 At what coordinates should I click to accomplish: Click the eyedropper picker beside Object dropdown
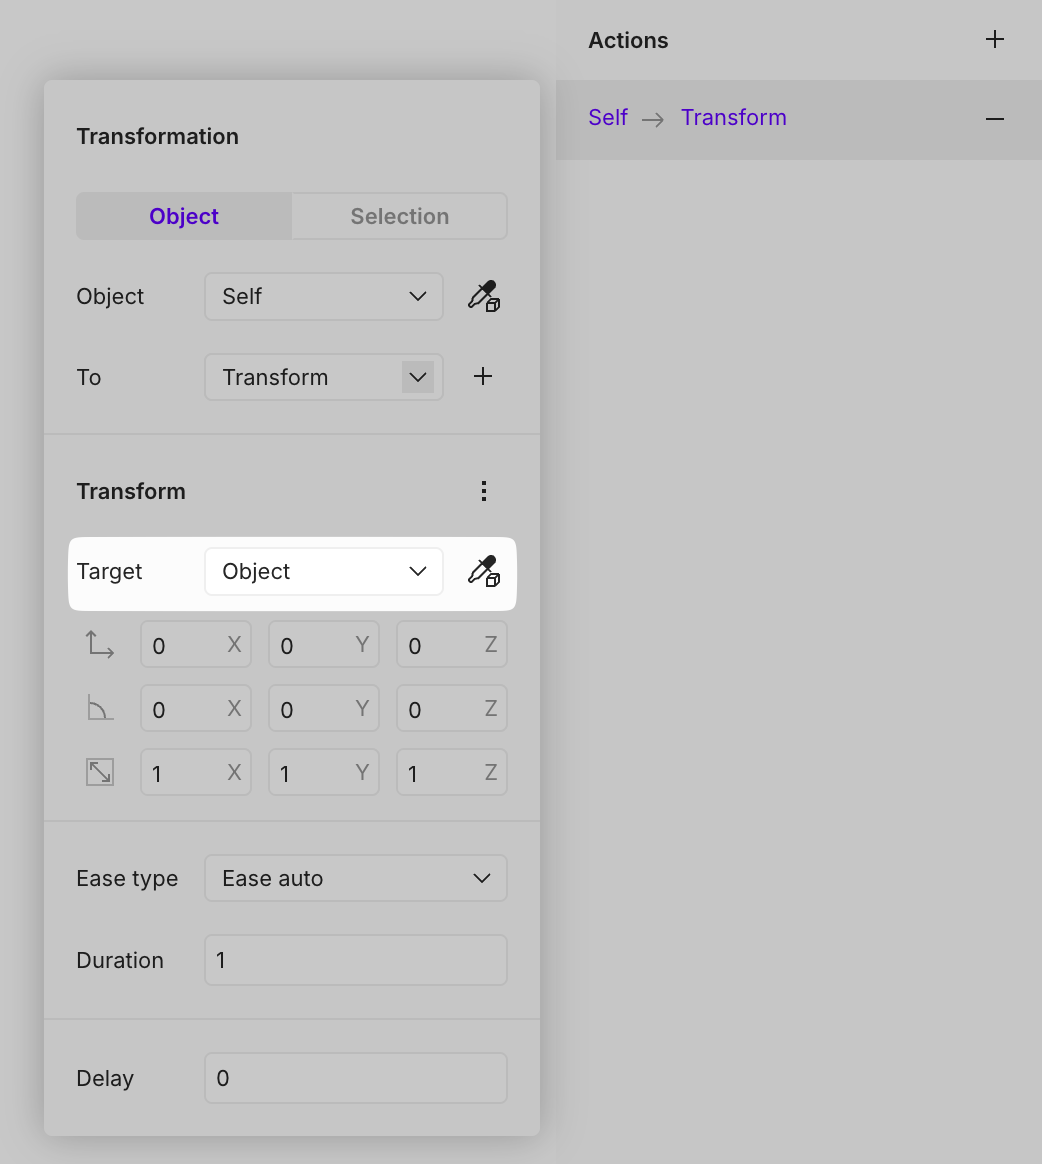pos(483,296)
